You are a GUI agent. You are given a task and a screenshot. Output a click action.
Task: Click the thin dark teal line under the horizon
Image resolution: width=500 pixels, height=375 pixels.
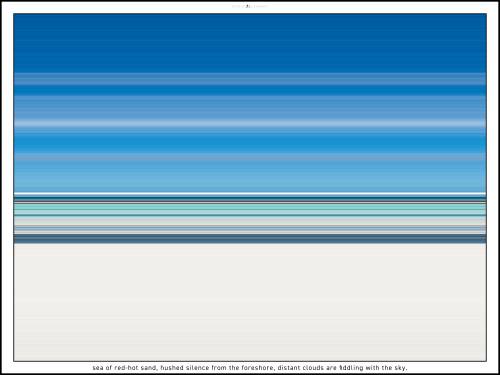[x=250, y=199]
